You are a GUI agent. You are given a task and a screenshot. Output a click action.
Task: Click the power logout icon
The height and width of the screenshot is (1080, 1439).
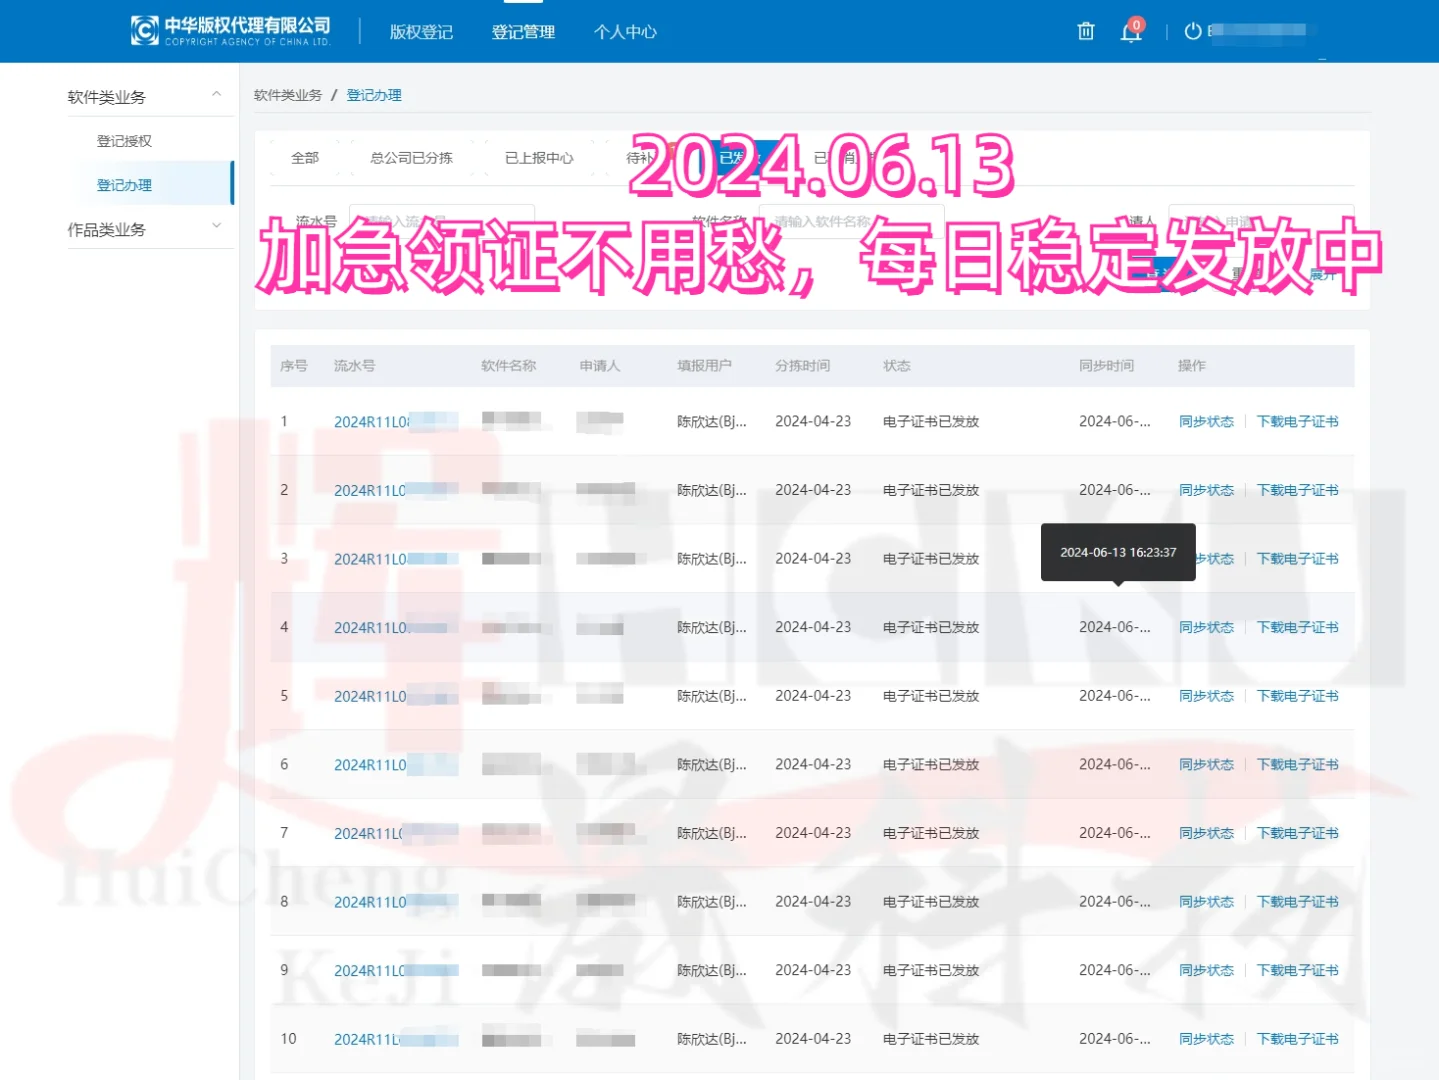tap(1192, 31)
